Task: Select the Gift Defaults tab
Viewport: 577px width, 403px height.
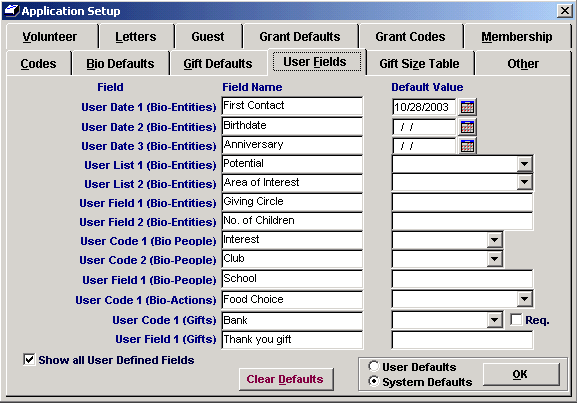Action: 218,64
